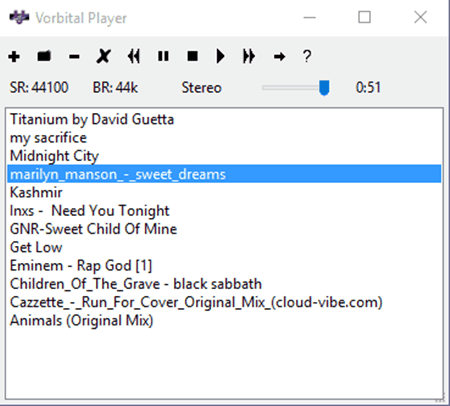This screenshot has width=450, height=406.
Task: Open help with the question mark
Action: pyautogui.click(x=307, y=56)
